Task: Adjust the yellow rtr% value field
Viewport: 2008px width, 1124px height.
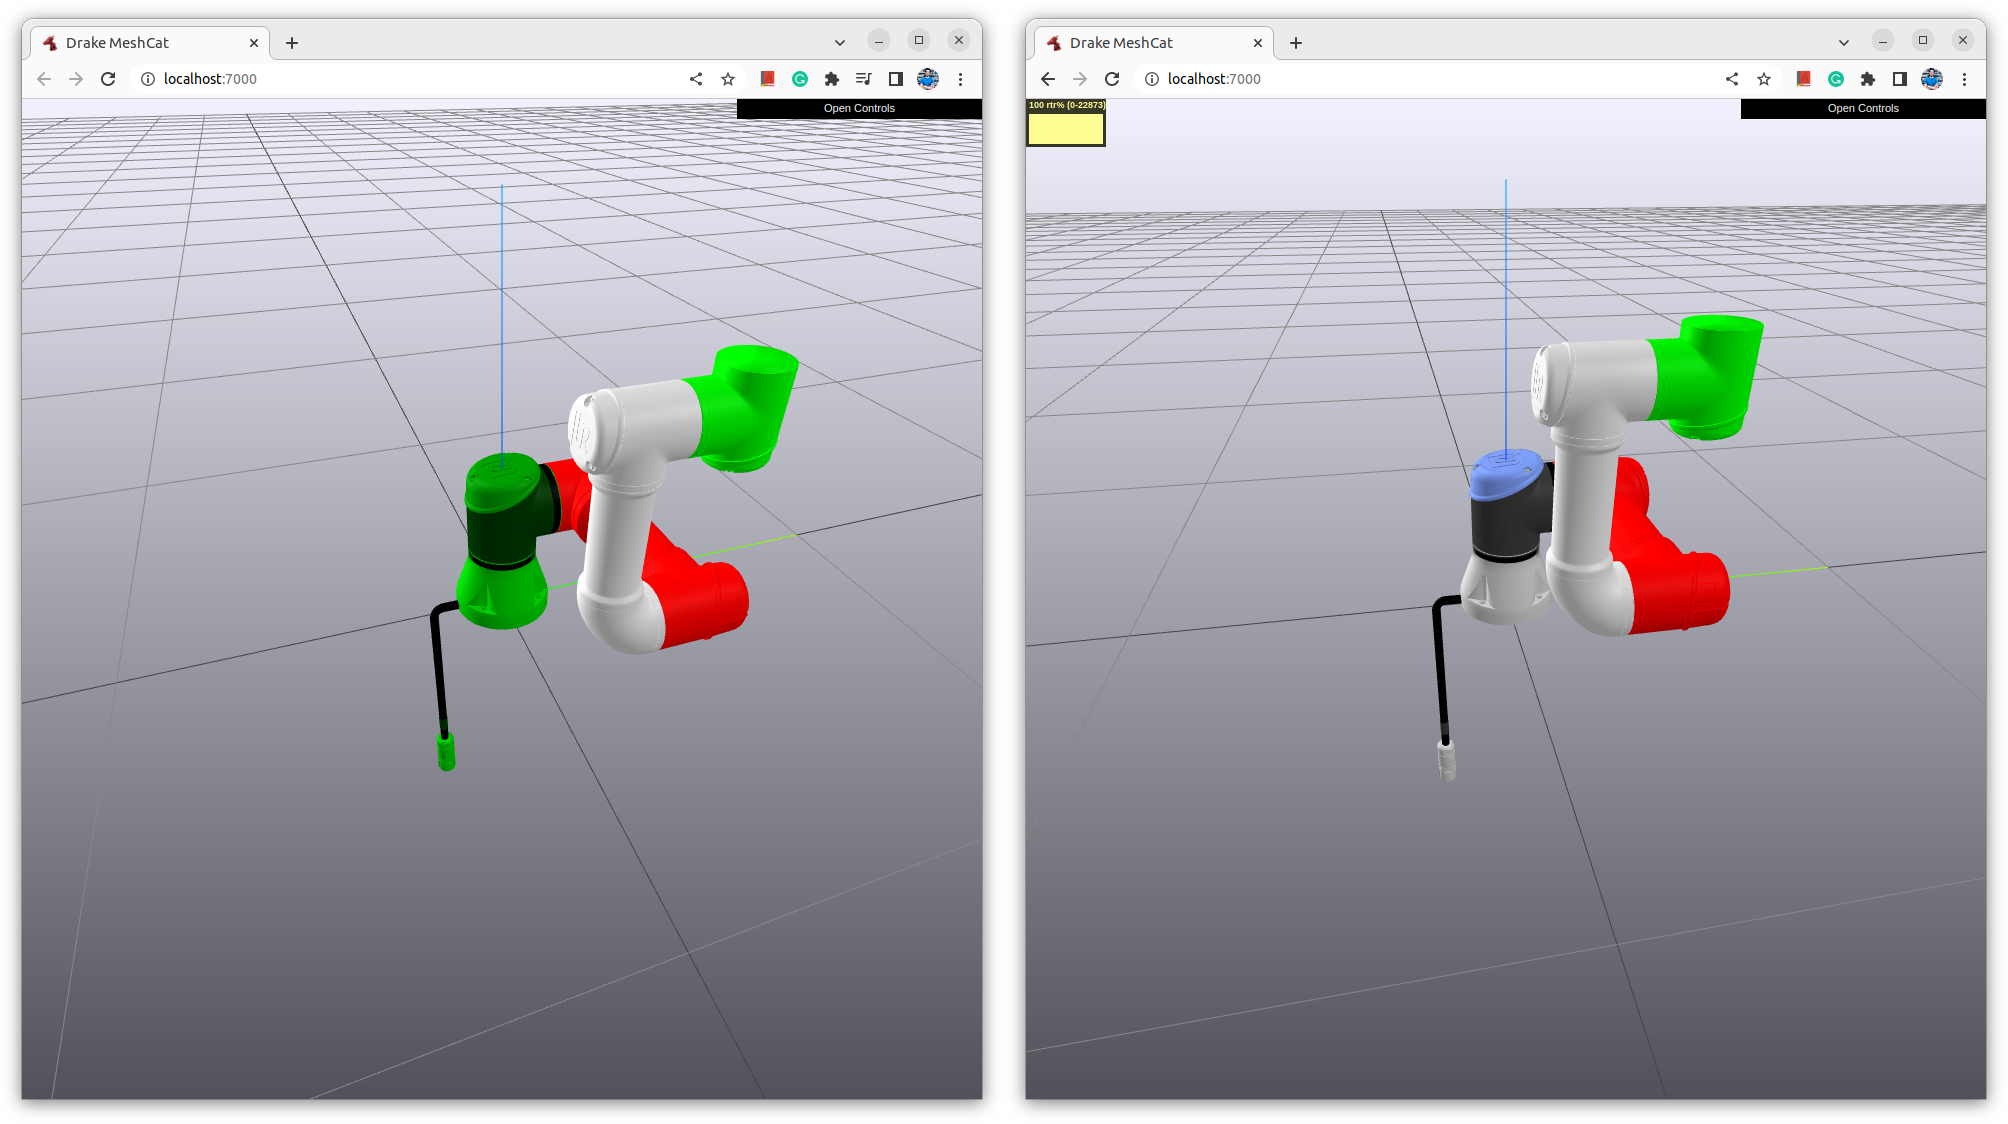Action: click(1064, 128)
